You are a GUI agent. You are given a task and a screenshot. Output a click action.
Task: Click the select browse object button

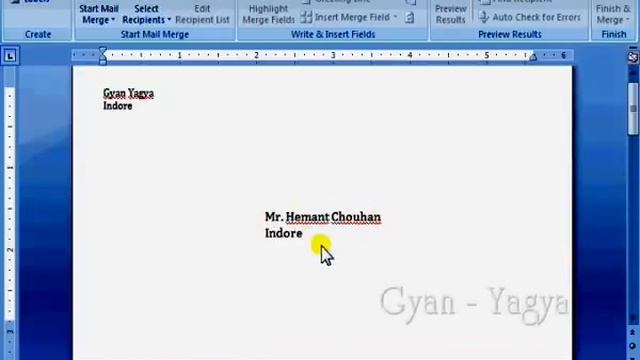click(633, 346)
